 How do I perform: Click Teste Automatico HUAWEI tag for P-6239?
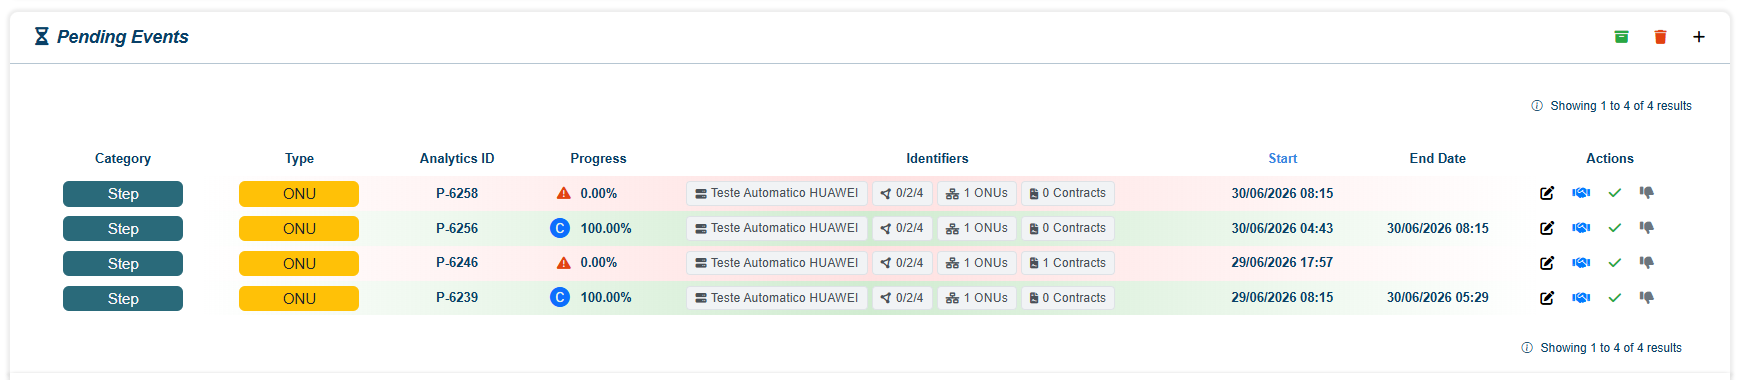pyautogui.click(x=777, y=298)
